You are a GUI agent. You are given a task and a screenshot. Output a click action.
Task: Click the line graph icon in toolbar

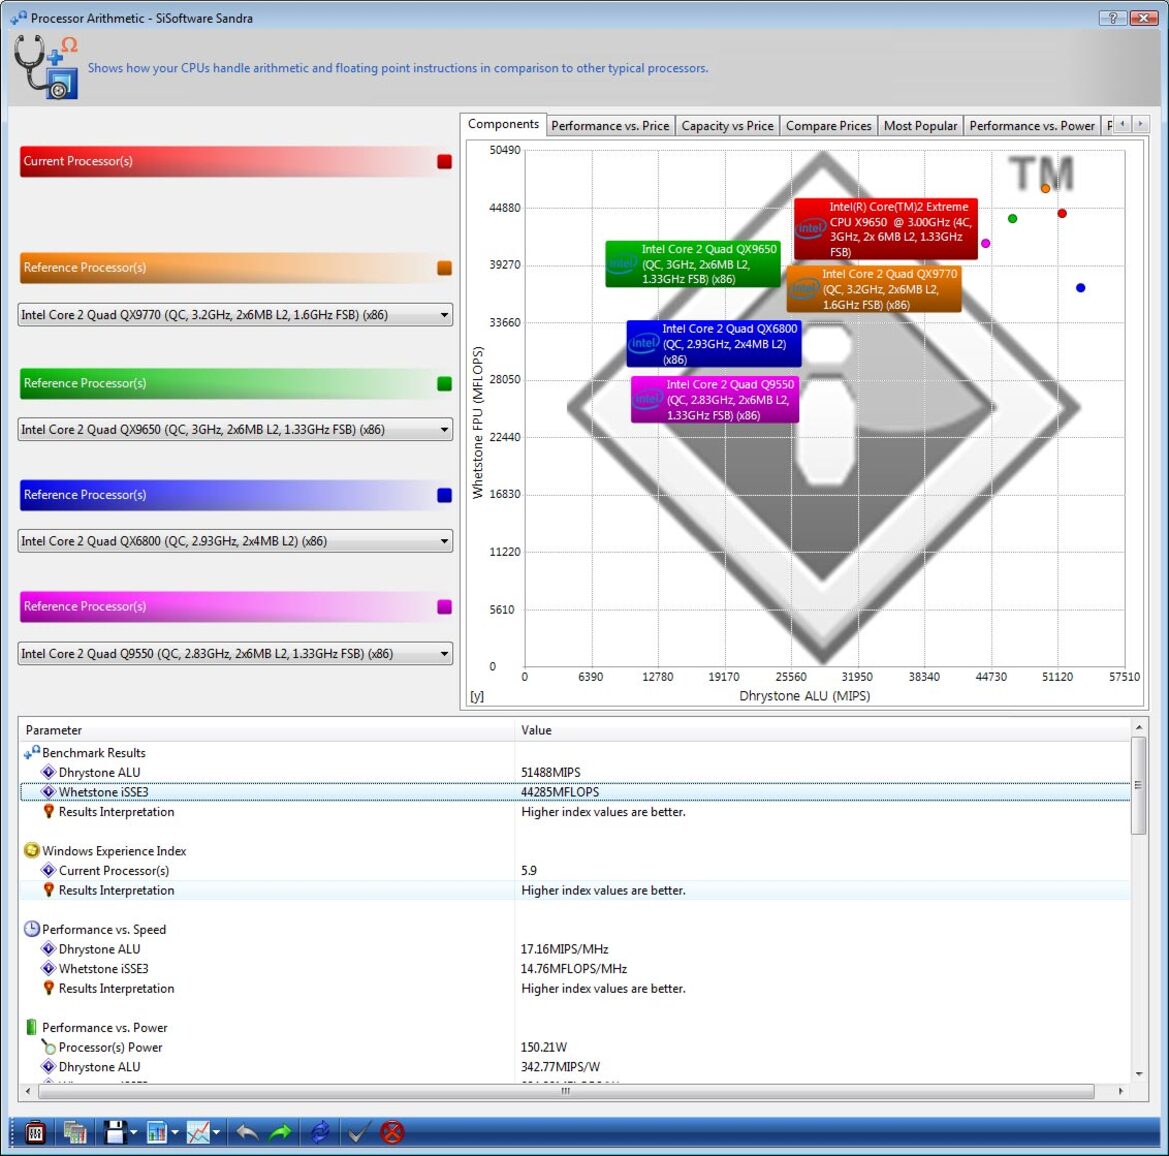198,1132
